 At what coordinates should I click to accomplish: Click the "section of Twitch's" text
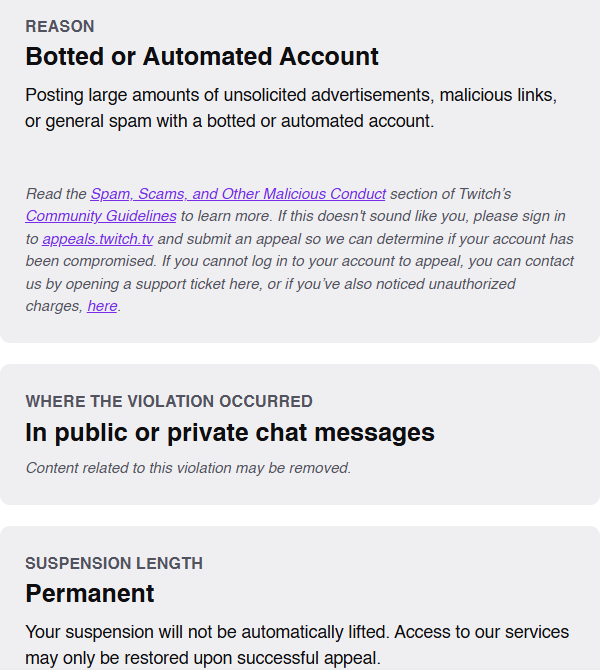pyautogui.click(x=450, y=194)
